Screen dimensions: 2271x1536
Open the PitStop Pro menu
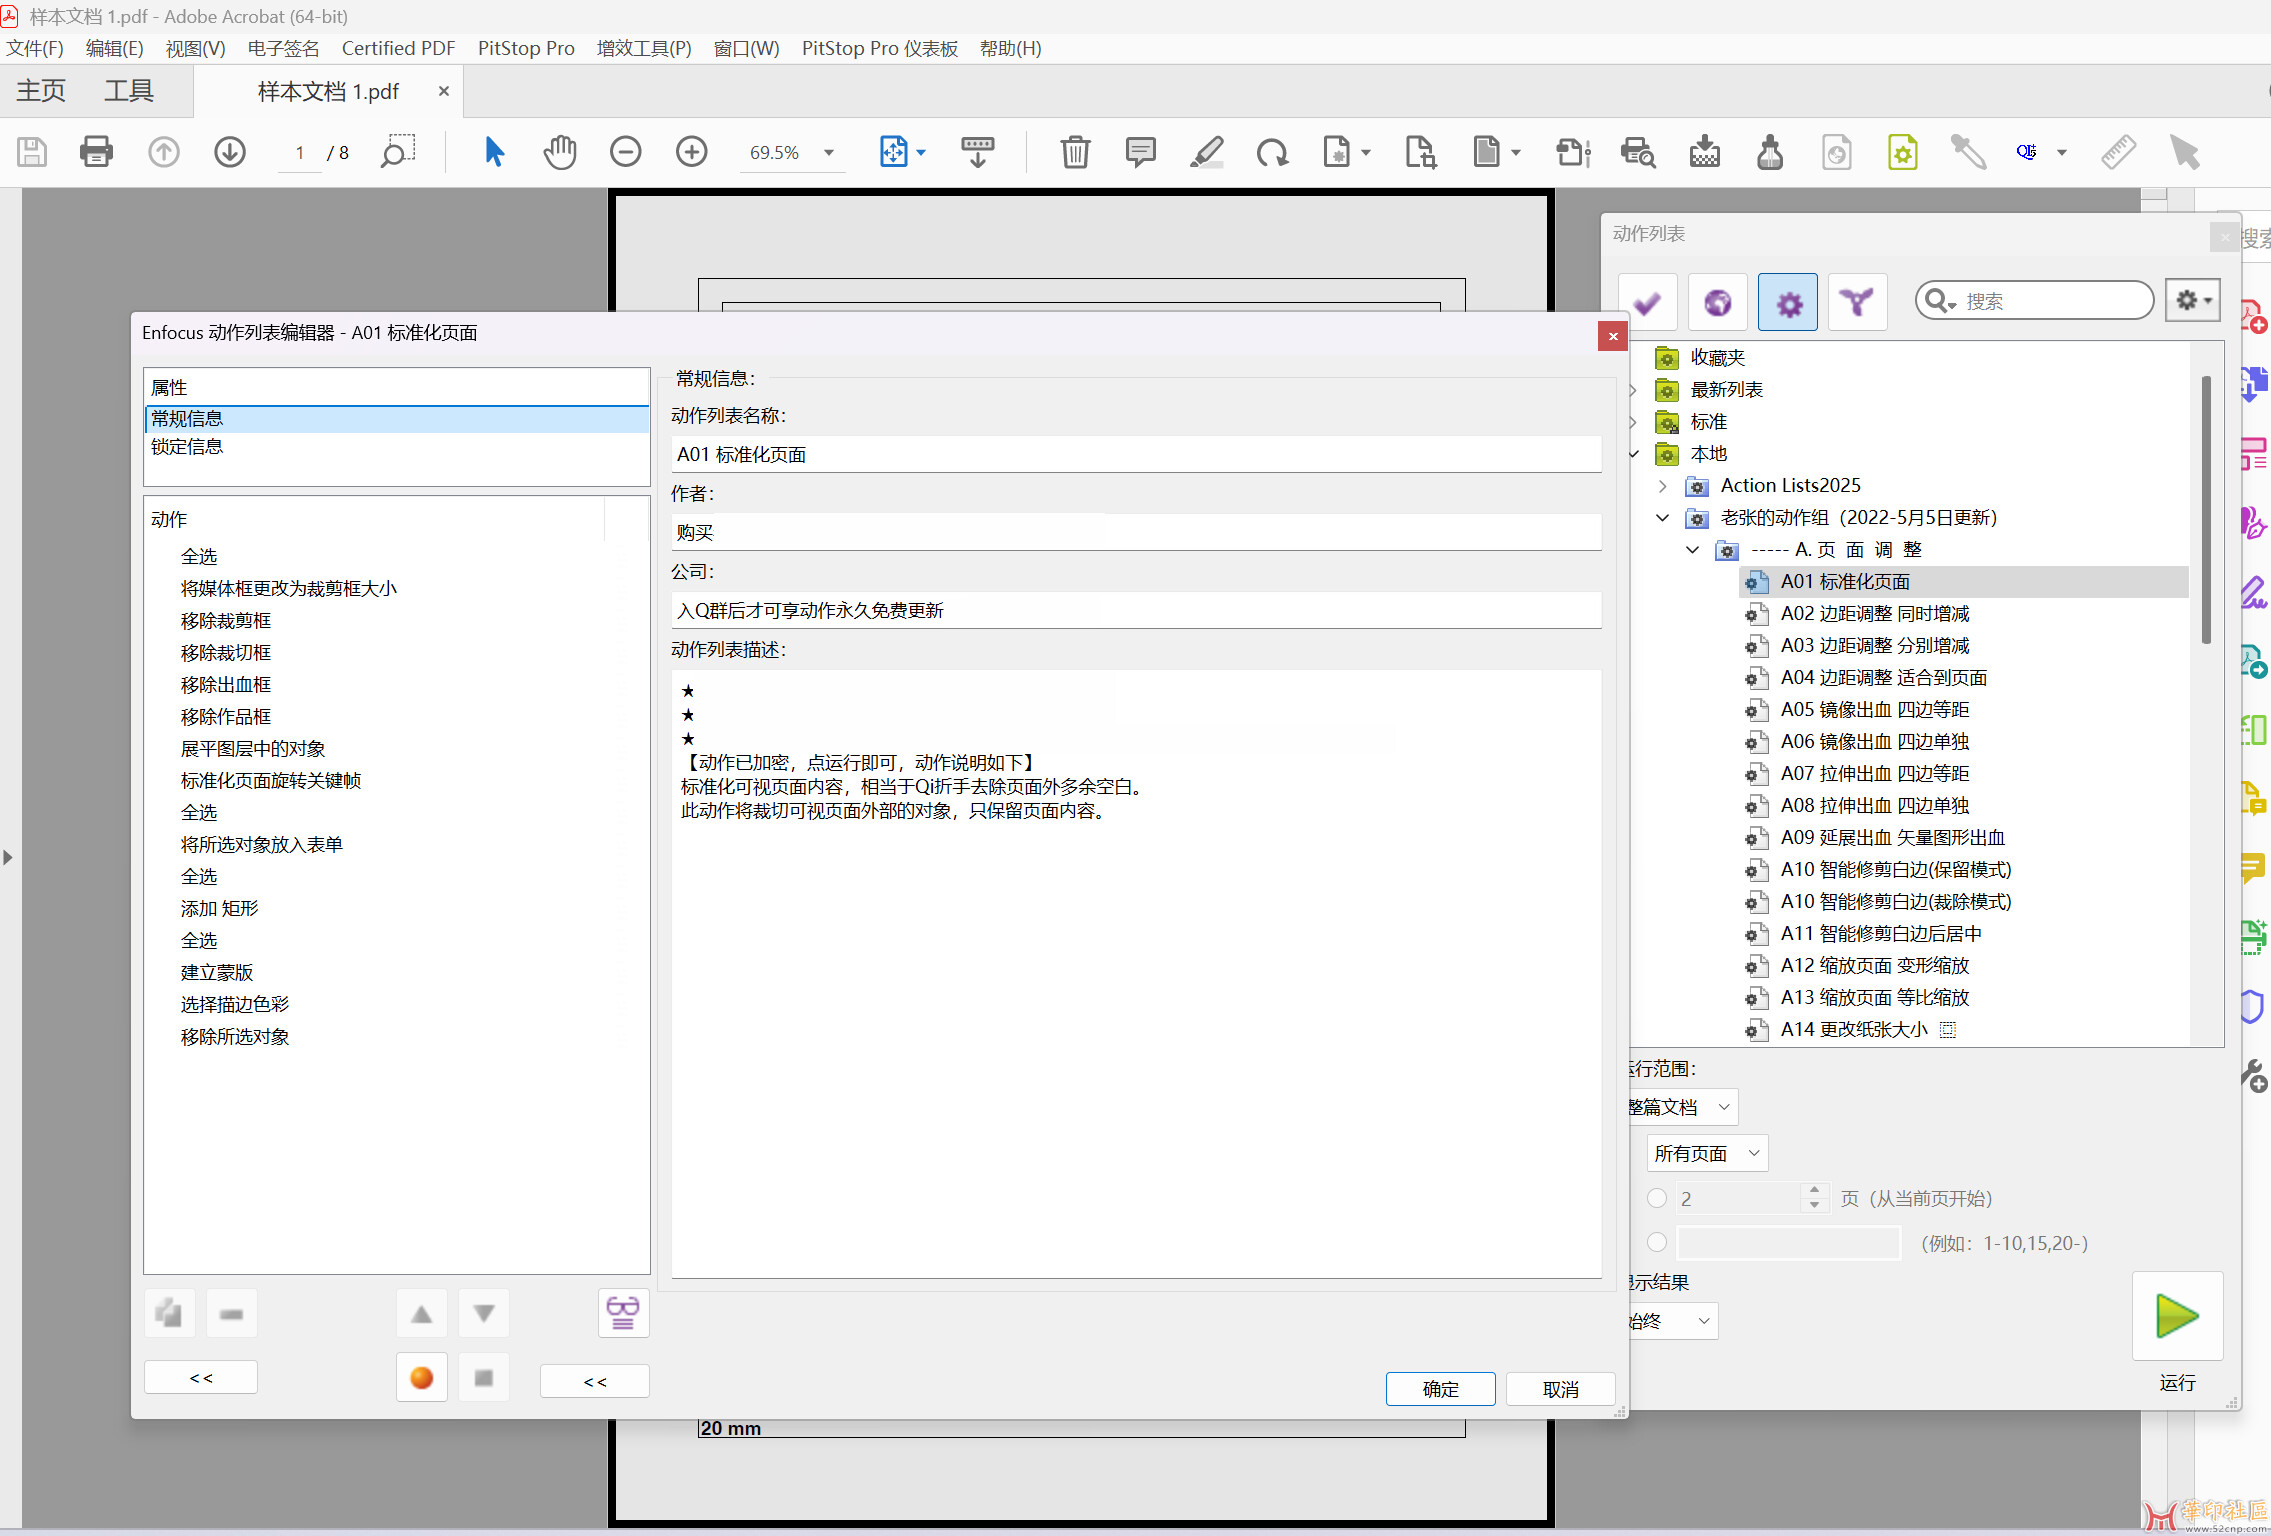[x=526, y=48]
